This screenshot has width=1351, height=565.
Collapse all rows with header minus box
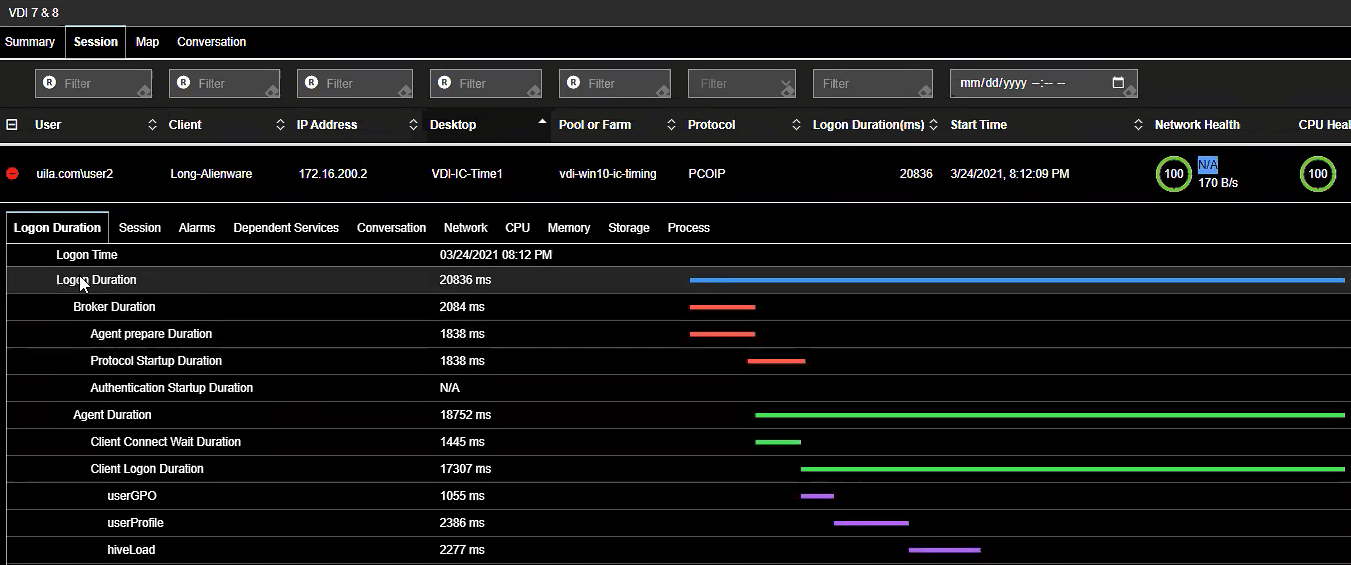[12, 125]
